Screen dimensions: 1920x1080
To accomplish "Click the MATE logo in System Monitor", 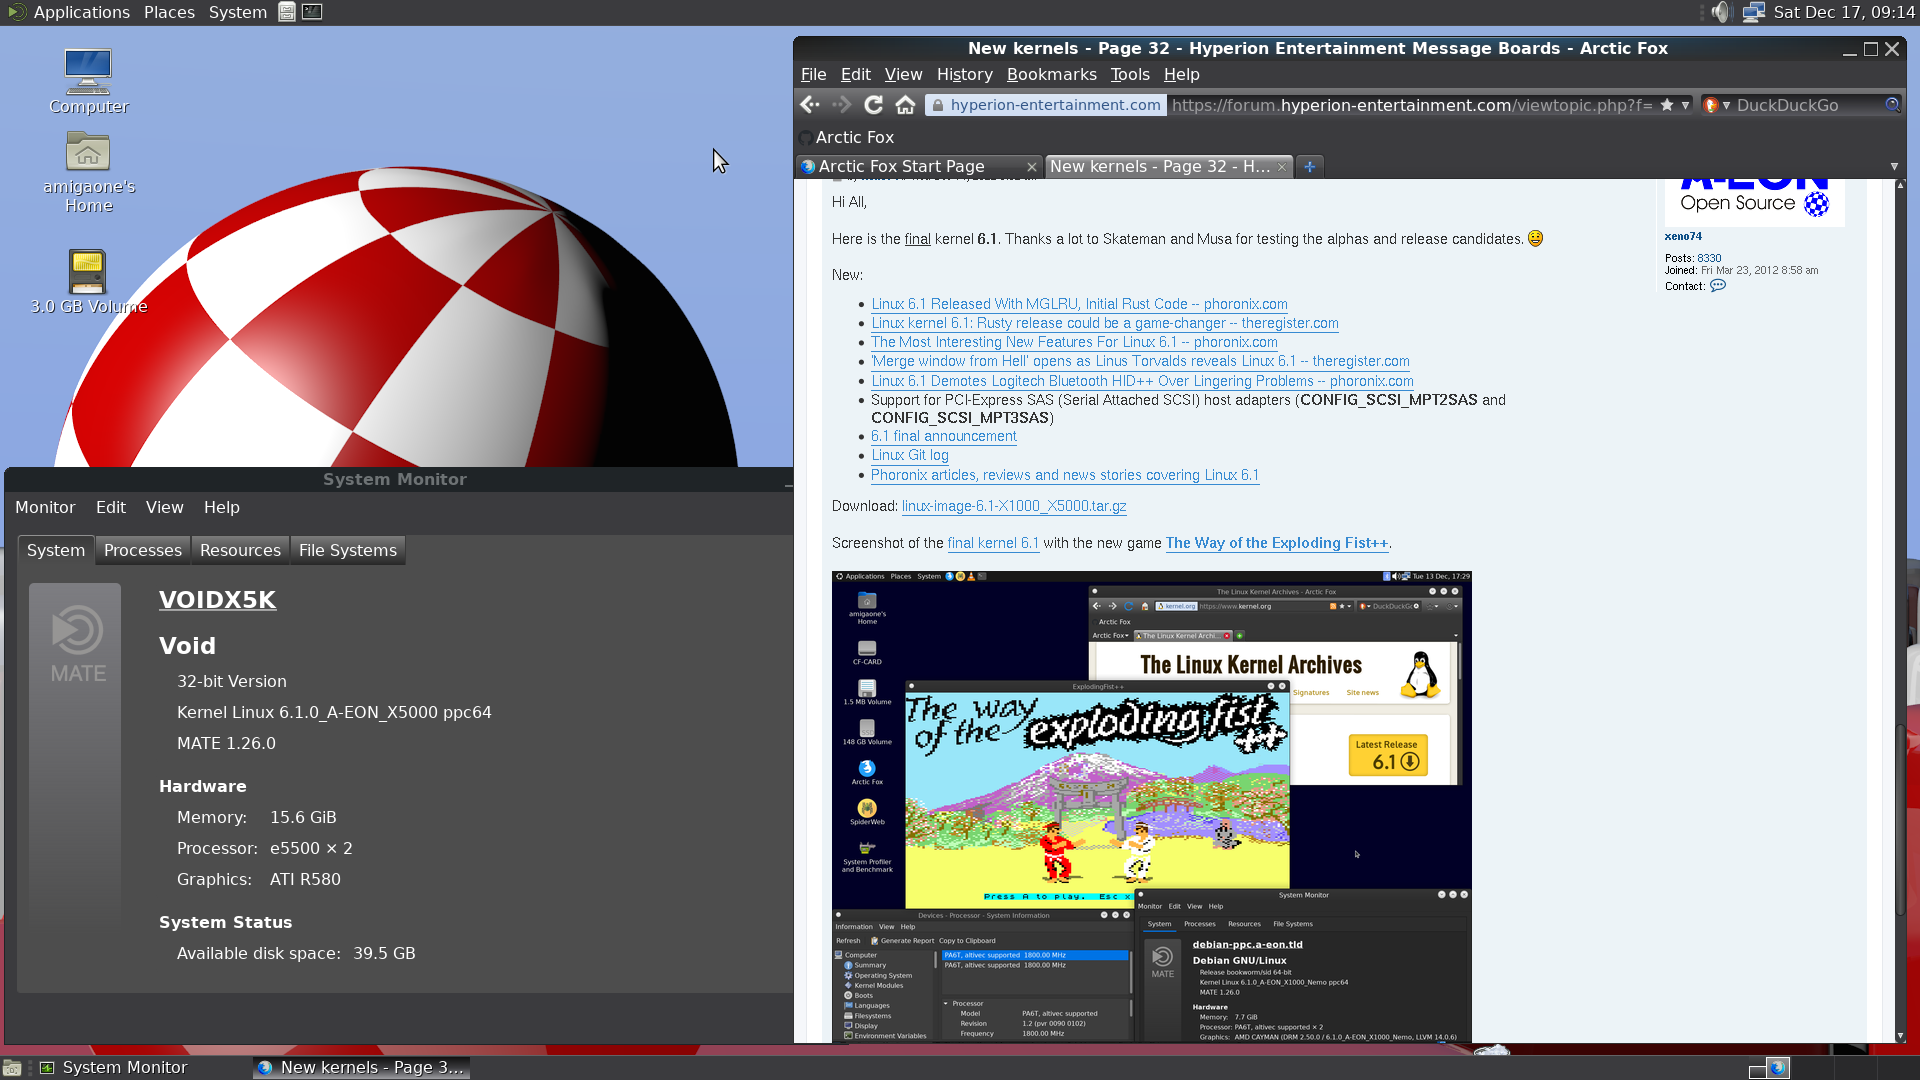I will [x=76, y=645].
